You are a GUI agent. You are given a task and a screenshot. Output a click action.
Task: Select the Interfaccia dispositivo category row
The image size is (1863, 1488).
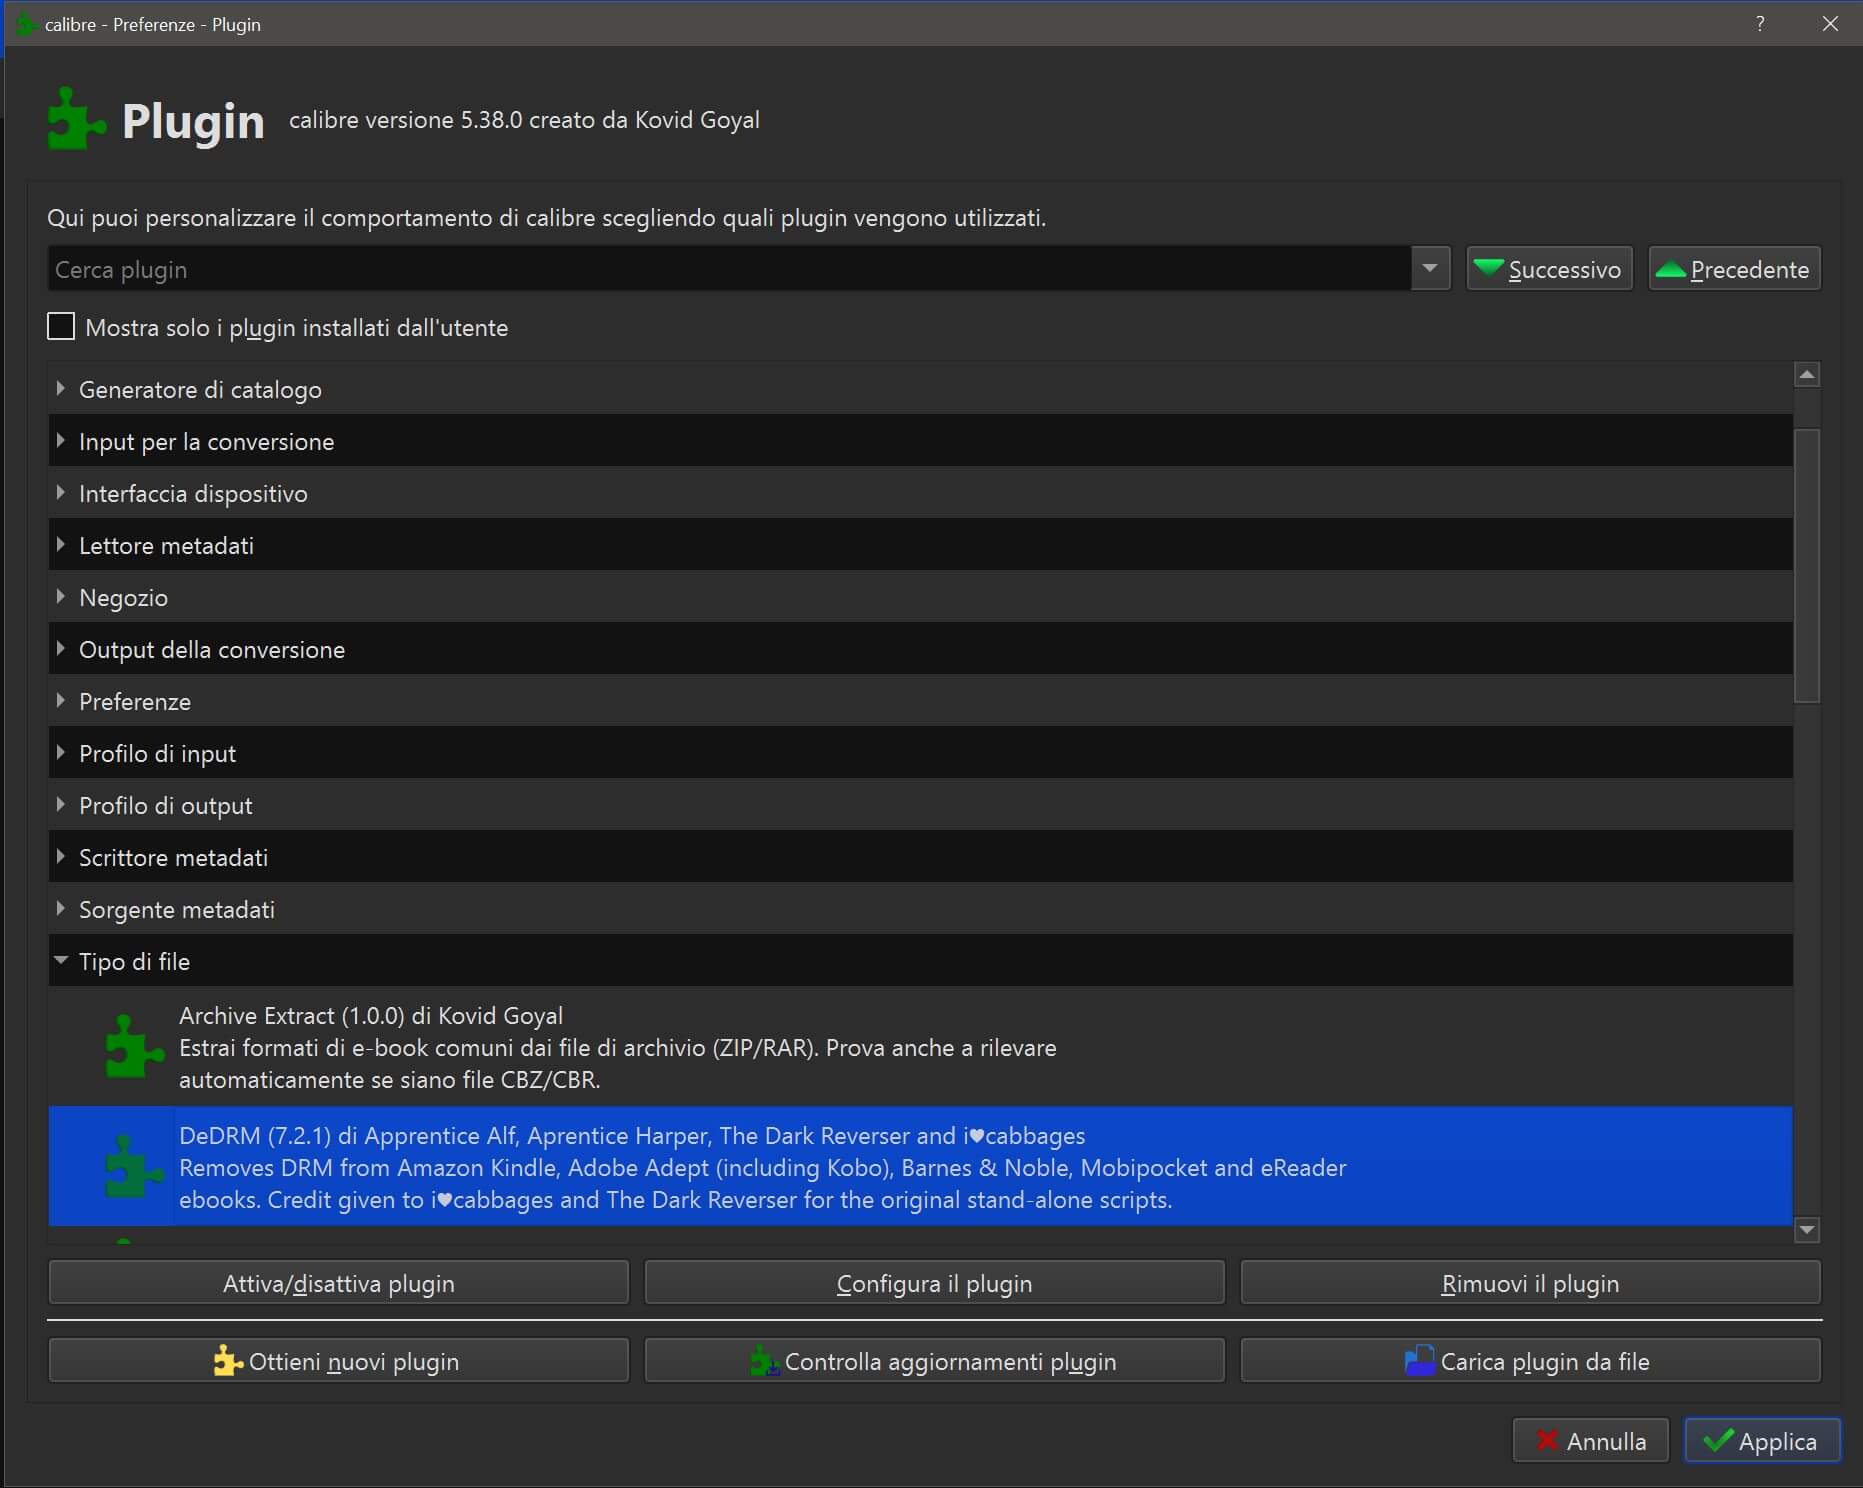tap(193, 494)
